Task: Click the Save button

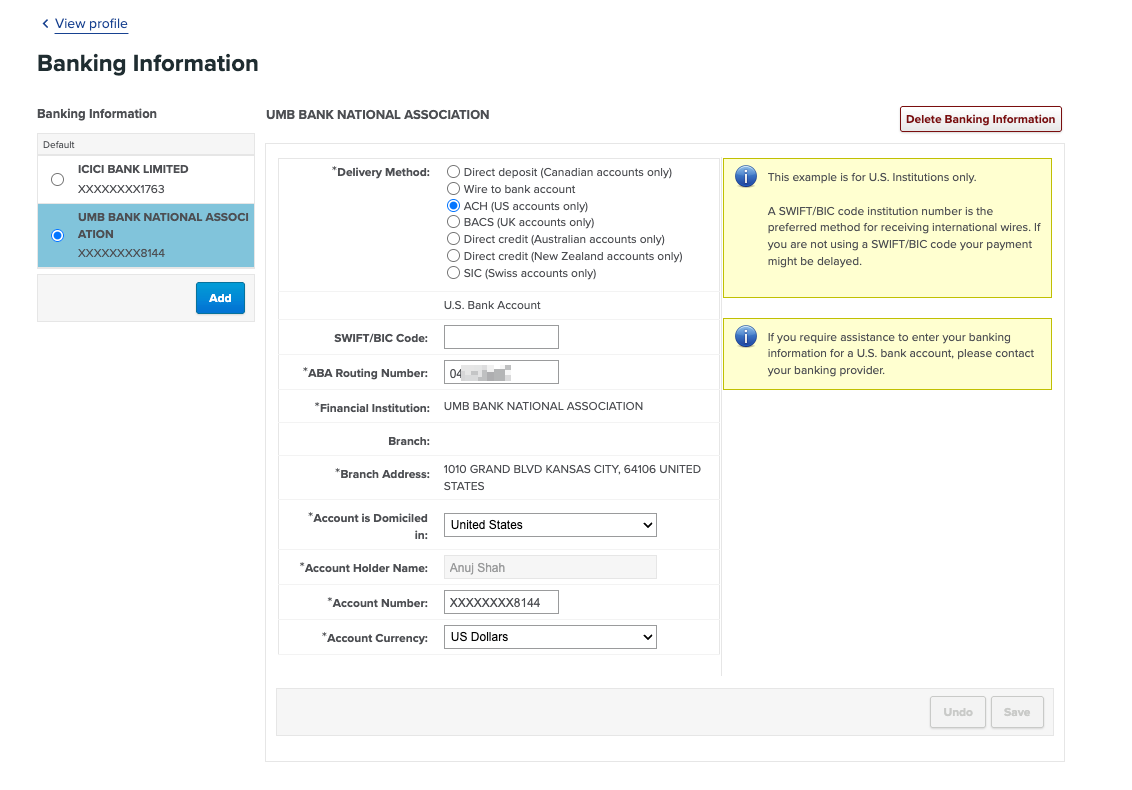Action: pyautogui.click(x=1017, y=712)
